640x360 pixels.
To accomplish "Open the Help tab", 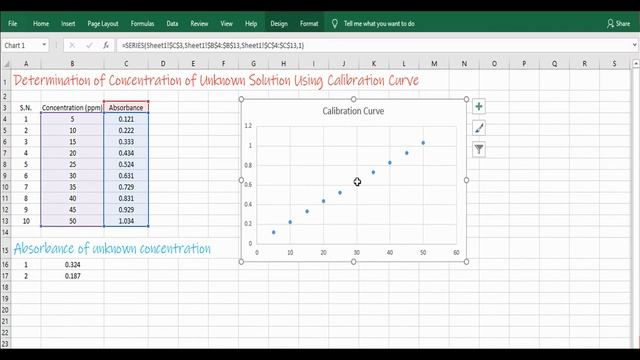I will [251, 24].
